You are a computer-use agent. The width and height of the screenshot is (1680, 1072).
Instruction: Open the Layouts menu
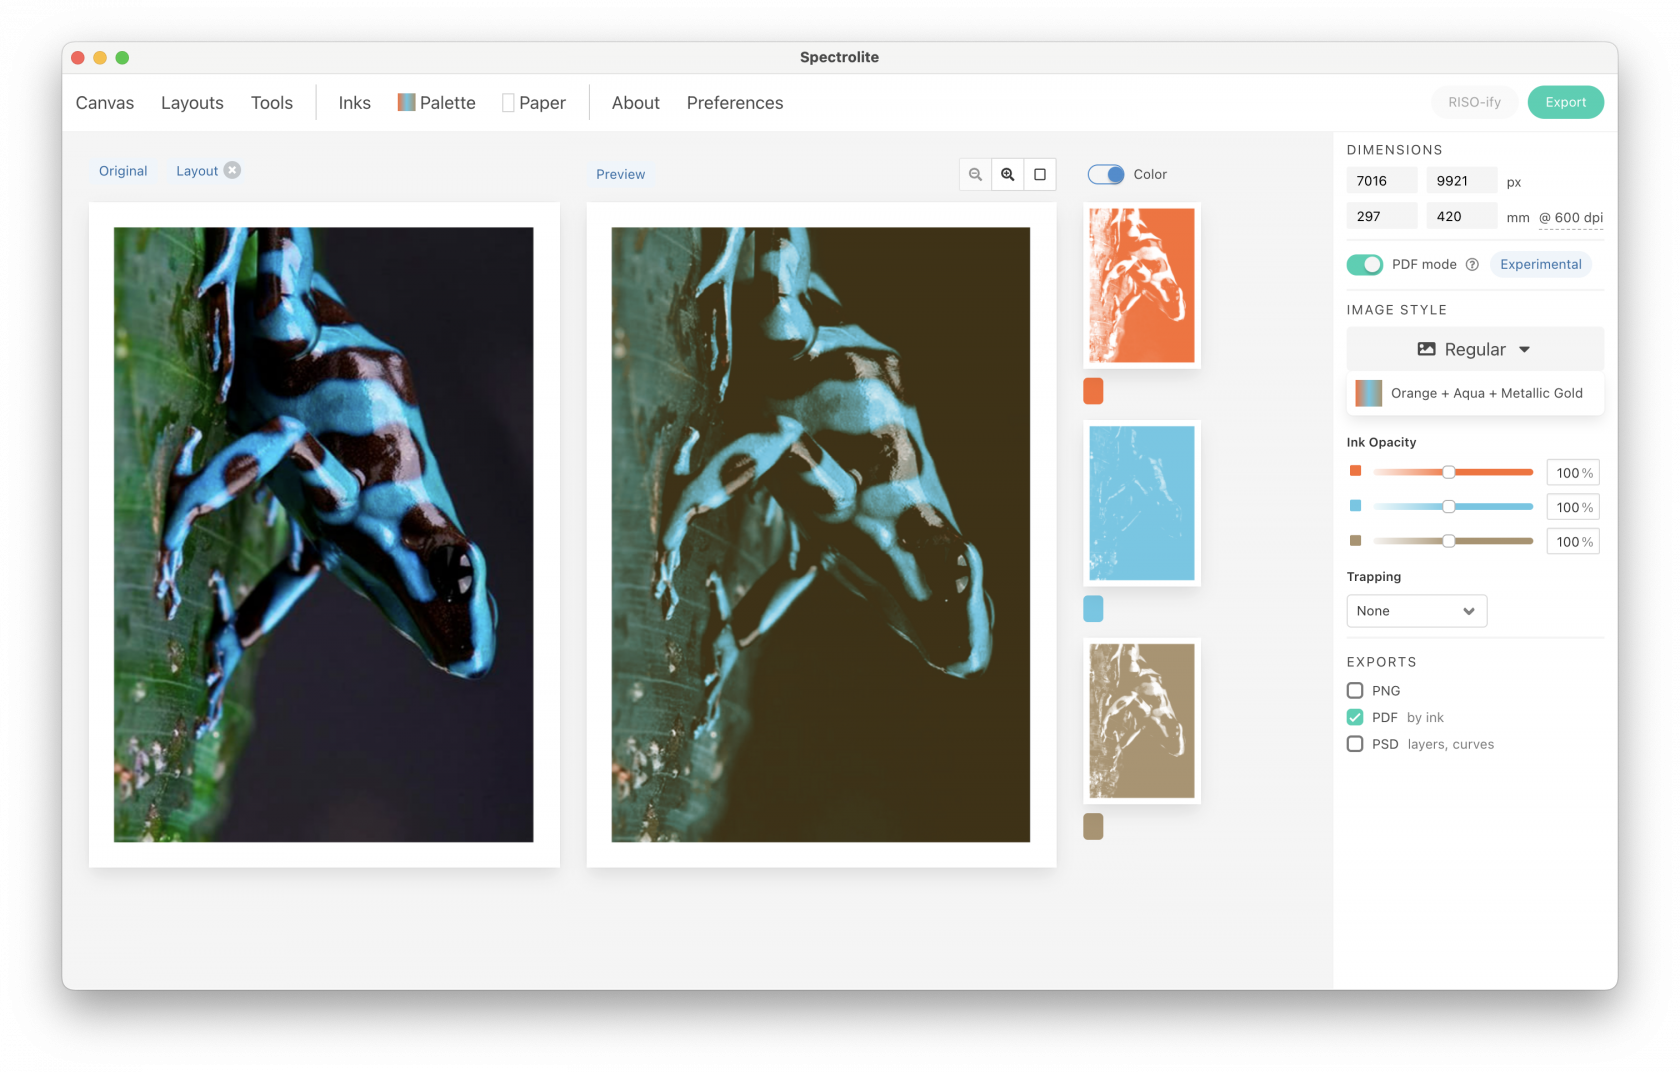pyautogui.click(x=192, y=103)
